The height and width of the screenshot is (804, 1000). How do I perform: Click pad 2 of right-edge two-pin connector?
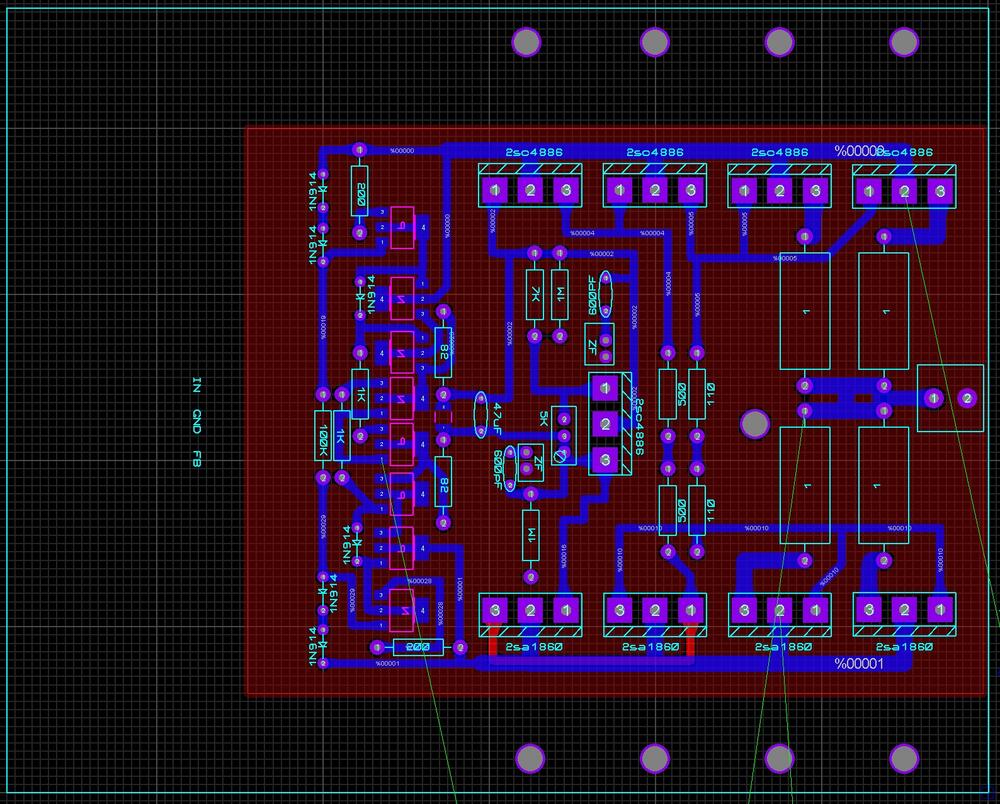tap(967, 398)
